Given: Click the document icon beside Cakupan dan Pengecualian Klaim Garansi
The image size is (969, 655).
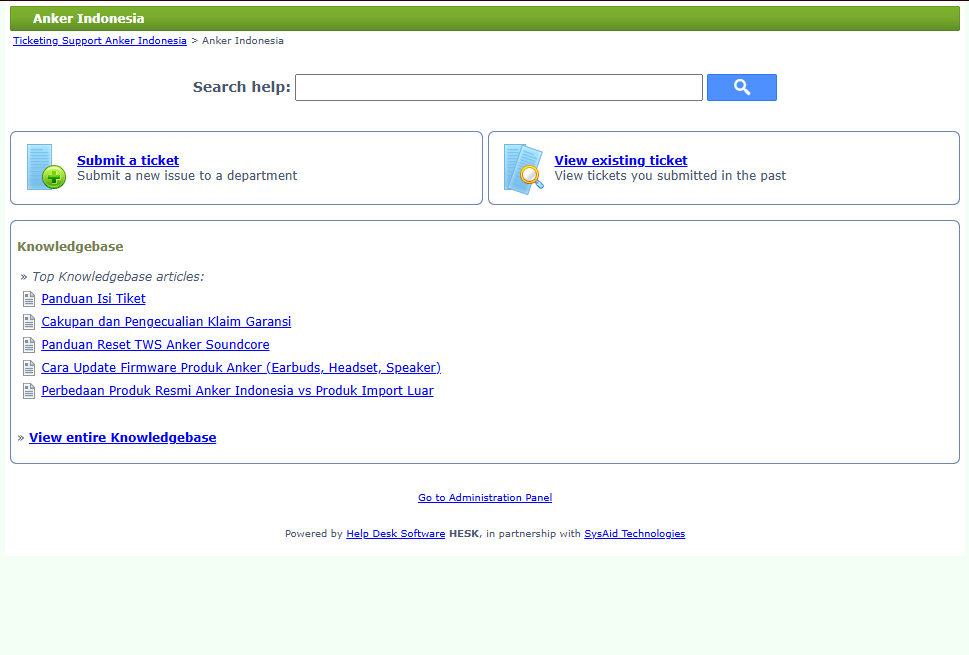Looking at the screenshot, I should click(x=29, y=321).
